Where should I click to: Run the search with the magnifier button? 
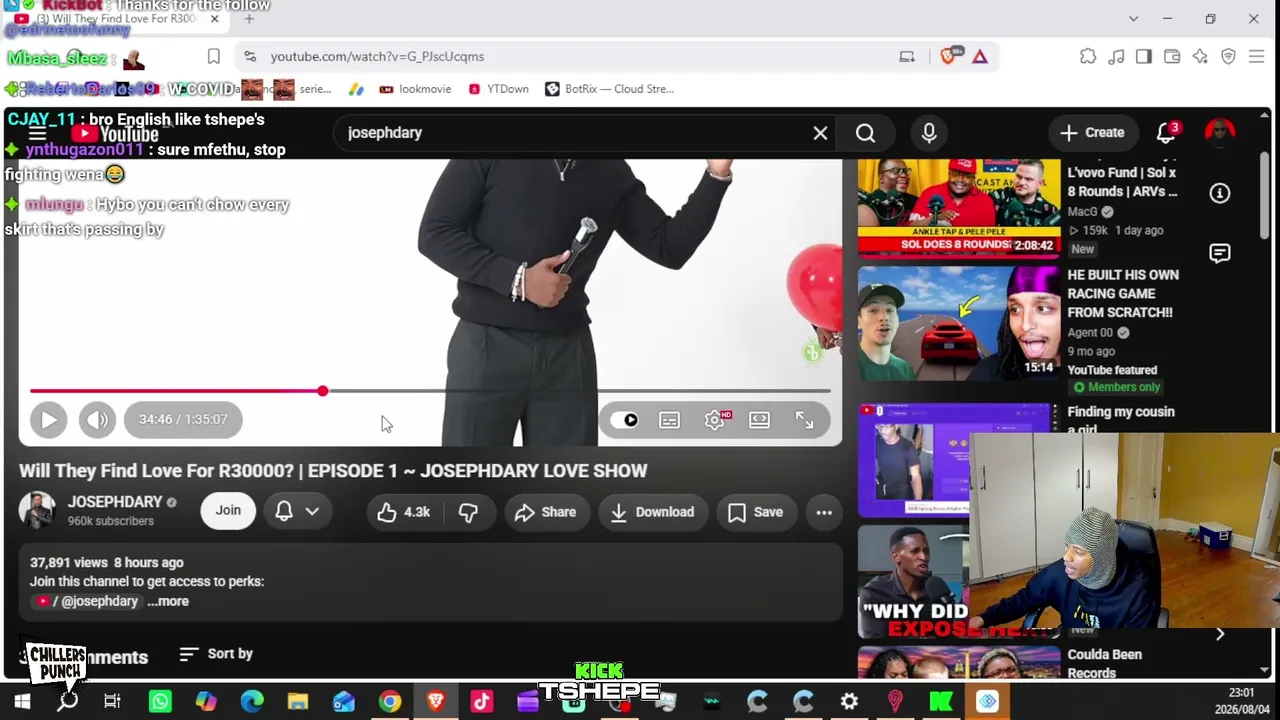click(866, 133)
